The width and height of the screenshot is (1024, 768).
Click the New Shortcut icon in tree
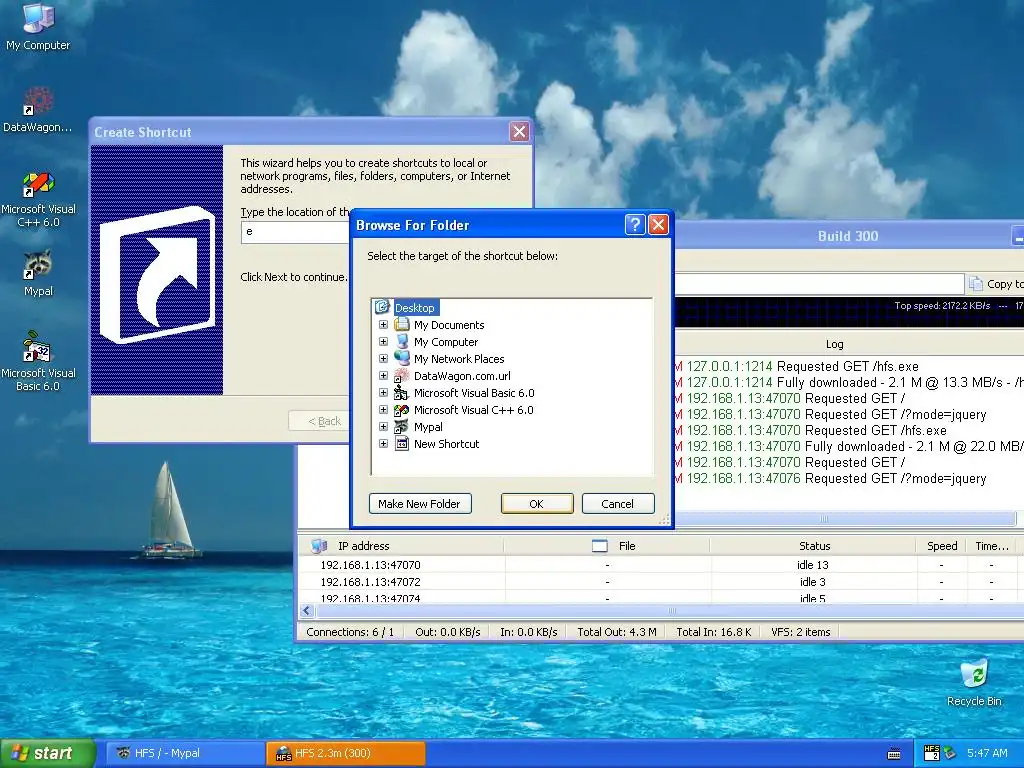[402, 443]
